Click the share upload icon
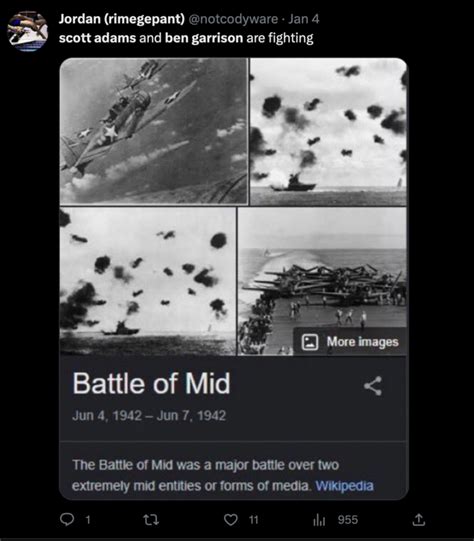 (418, 520)
